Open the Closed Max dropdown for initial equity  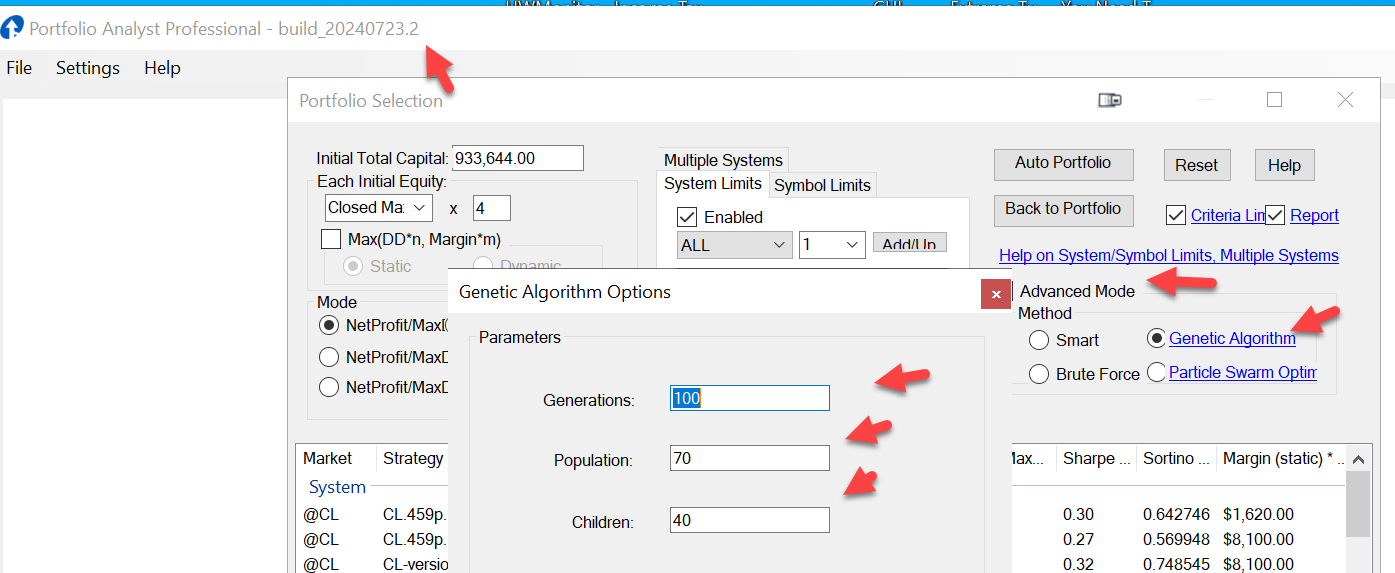click(378, 208)
